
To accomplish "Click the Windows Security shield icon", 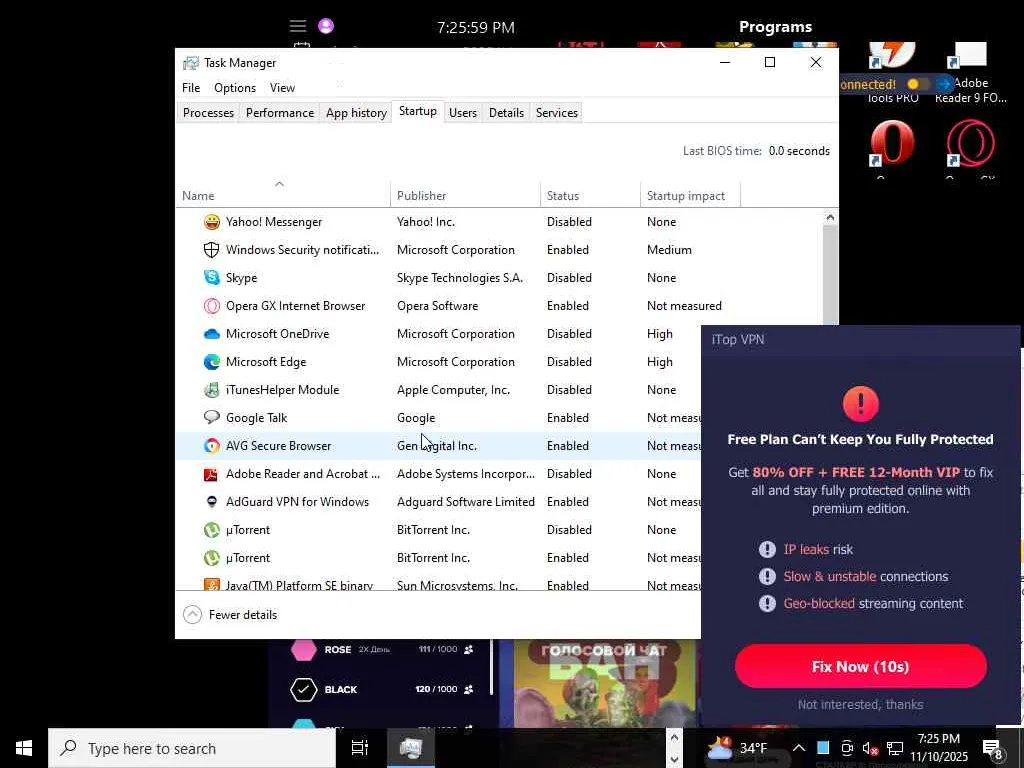I will pyautogui.click(x=212, y=250).
